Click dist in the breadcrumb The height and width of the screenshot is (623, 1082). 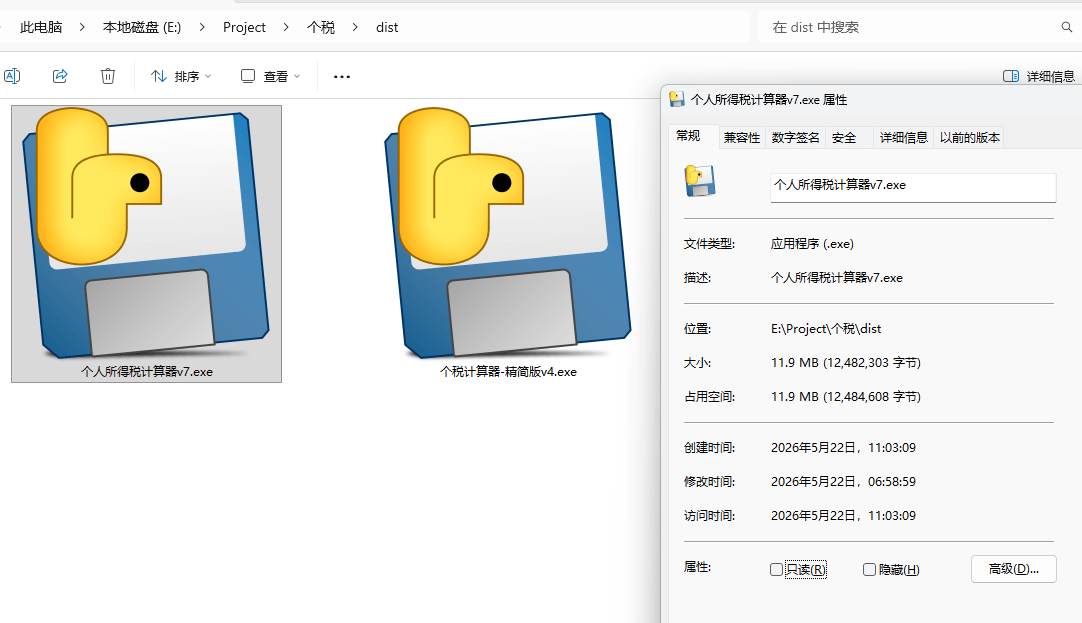tap(386, 28)
